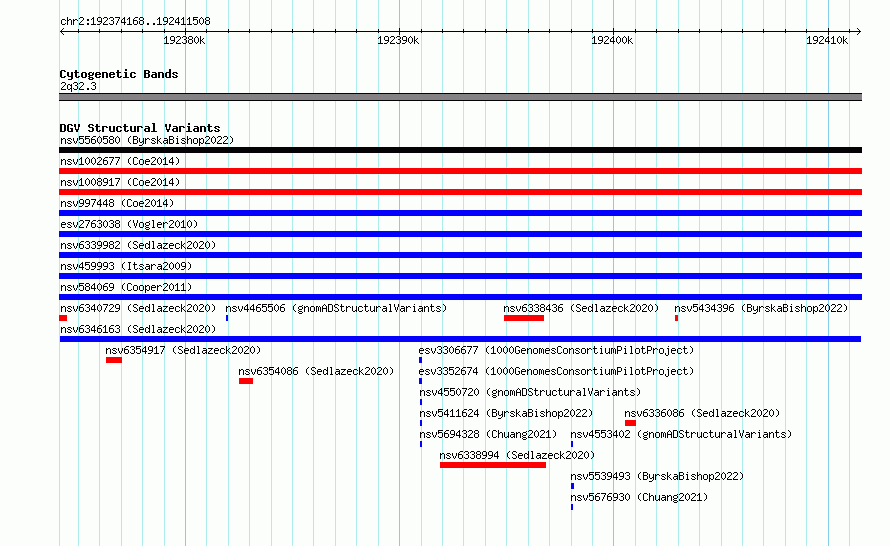Open nsv6338436 (Sedlazeck2020) label
The width and height of the screenshot is (890, 546).
point(581,308)
